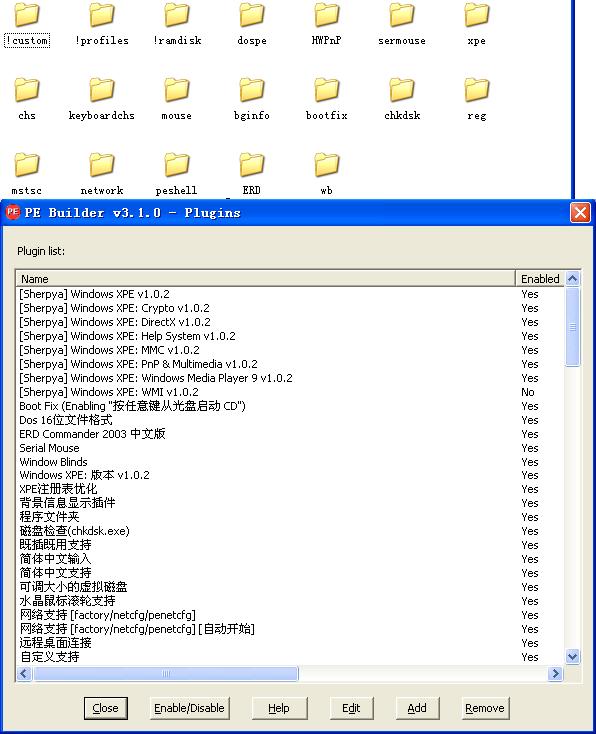Select the dospe folder icon
596x734 pixels.
251,15
